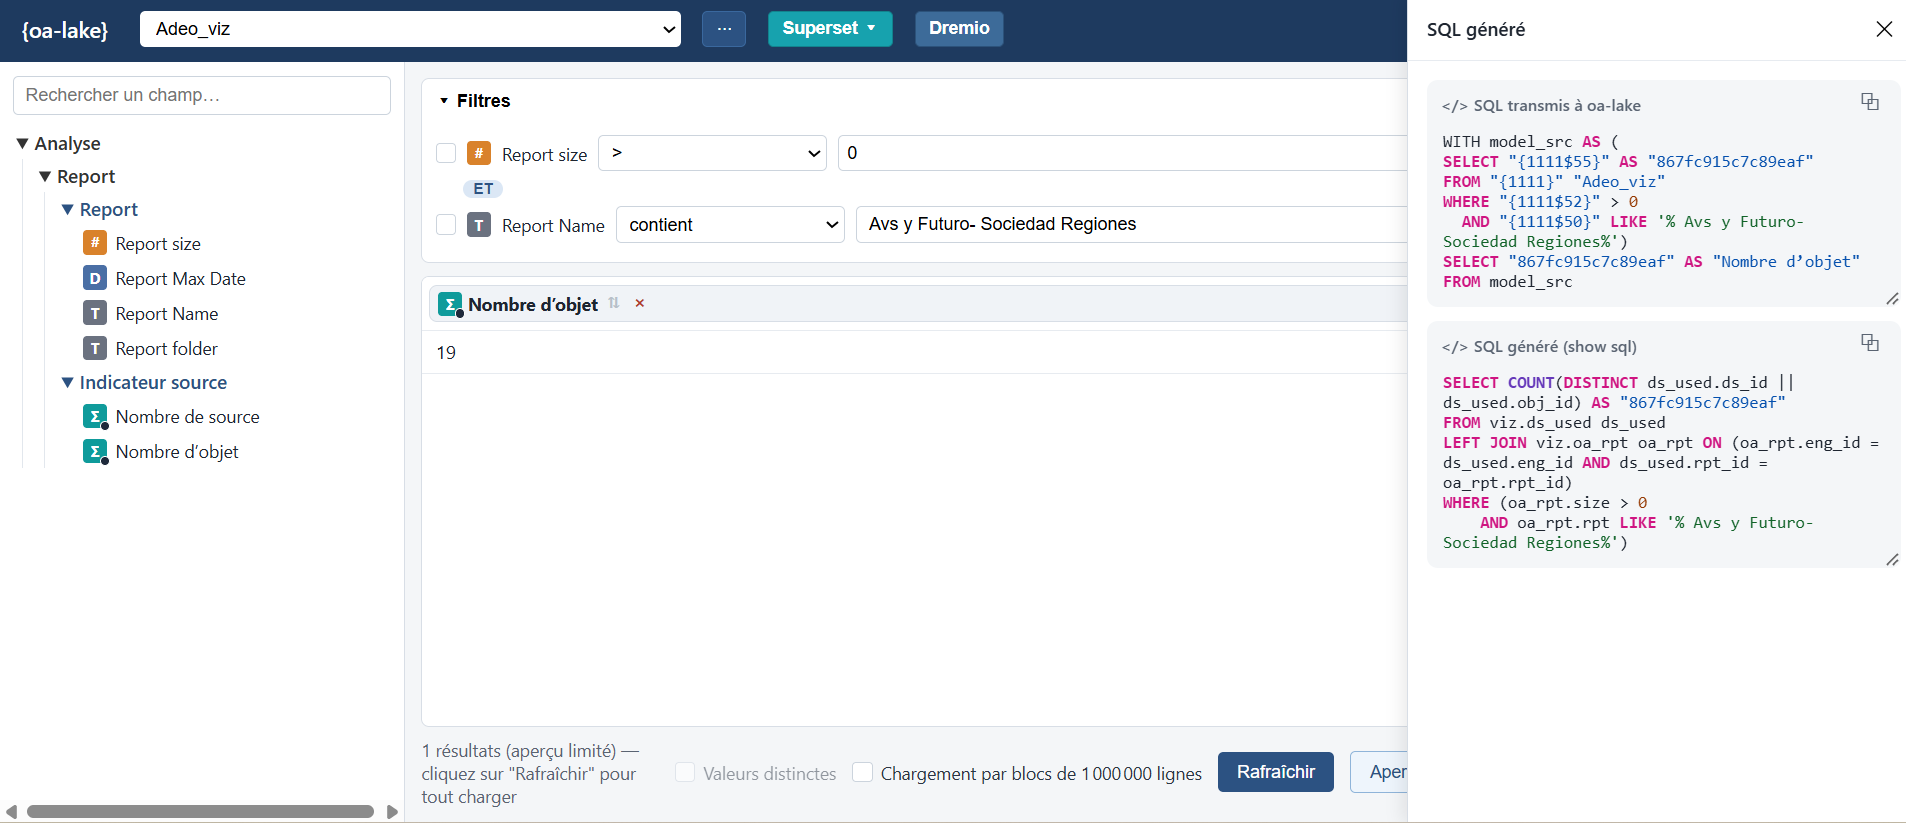Viewport: 1906px width, 823px height.
Task: Copy the SQL transmis à oa-lake code
Action: (x=1869, y=102)
